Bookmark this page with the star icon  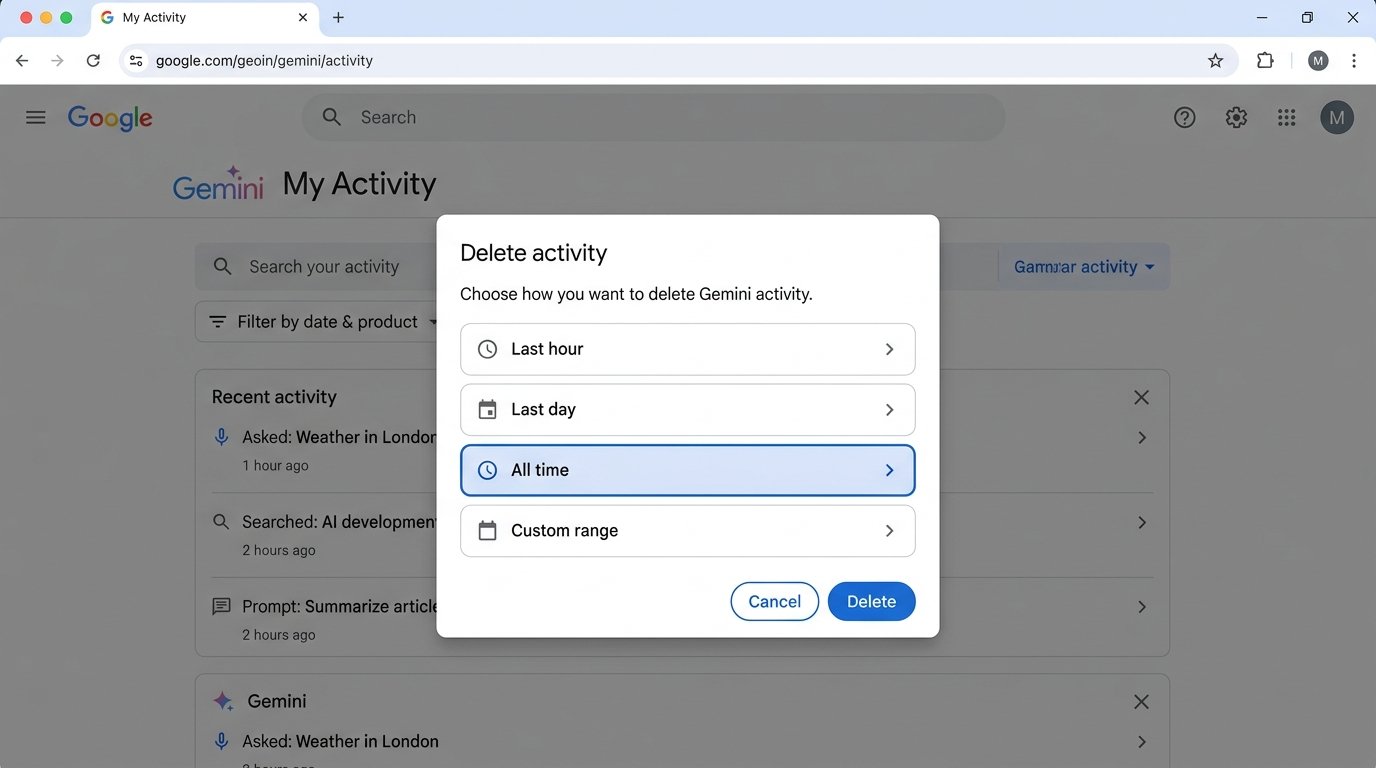coord(1215,61)
